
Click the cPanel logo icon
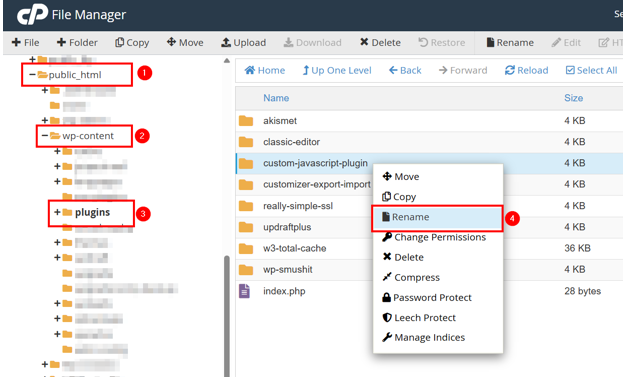32,15
